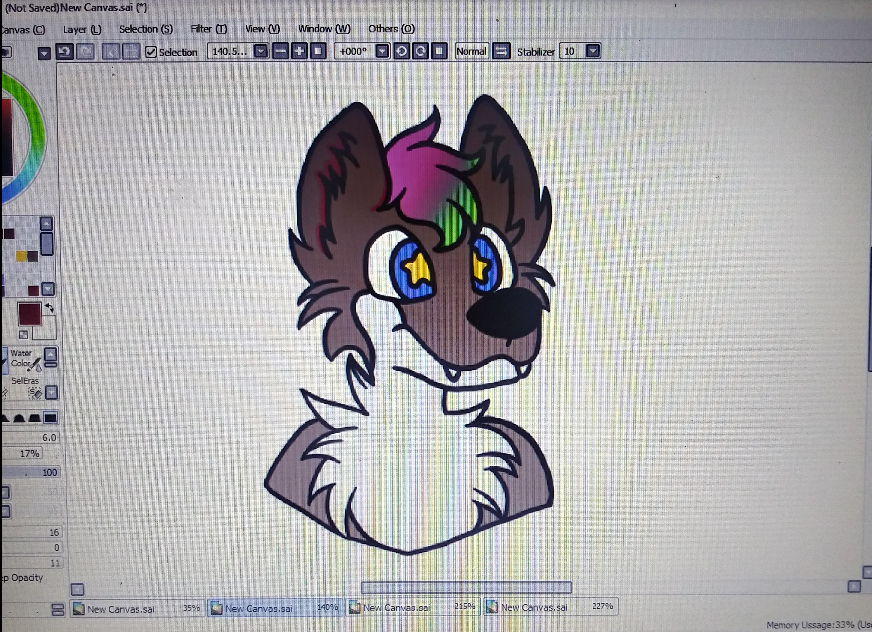This screenshot has width=872, height=632.
Task: Open the Filter menu
Action: tap(208, 29)
